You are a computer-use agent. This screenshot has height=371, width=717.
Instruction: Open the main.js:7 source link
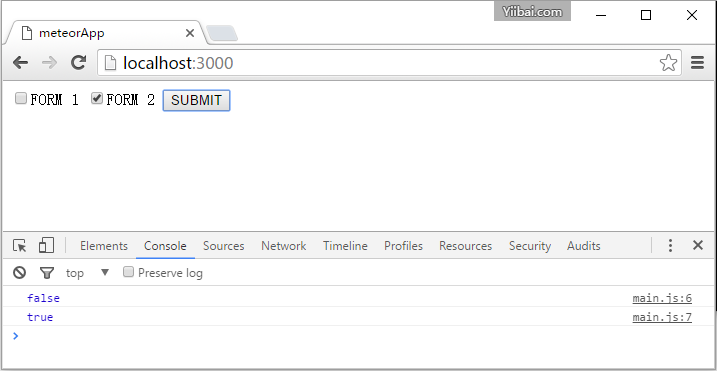pyautogui.click(x=662, y=317)
